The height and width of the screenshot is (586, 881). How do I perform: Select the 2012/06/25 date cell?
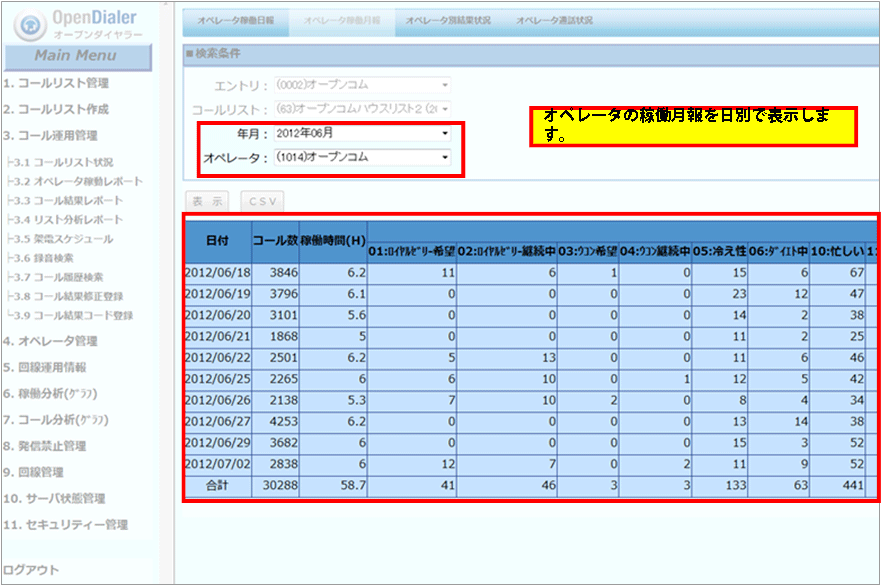[x=218, y=379]
